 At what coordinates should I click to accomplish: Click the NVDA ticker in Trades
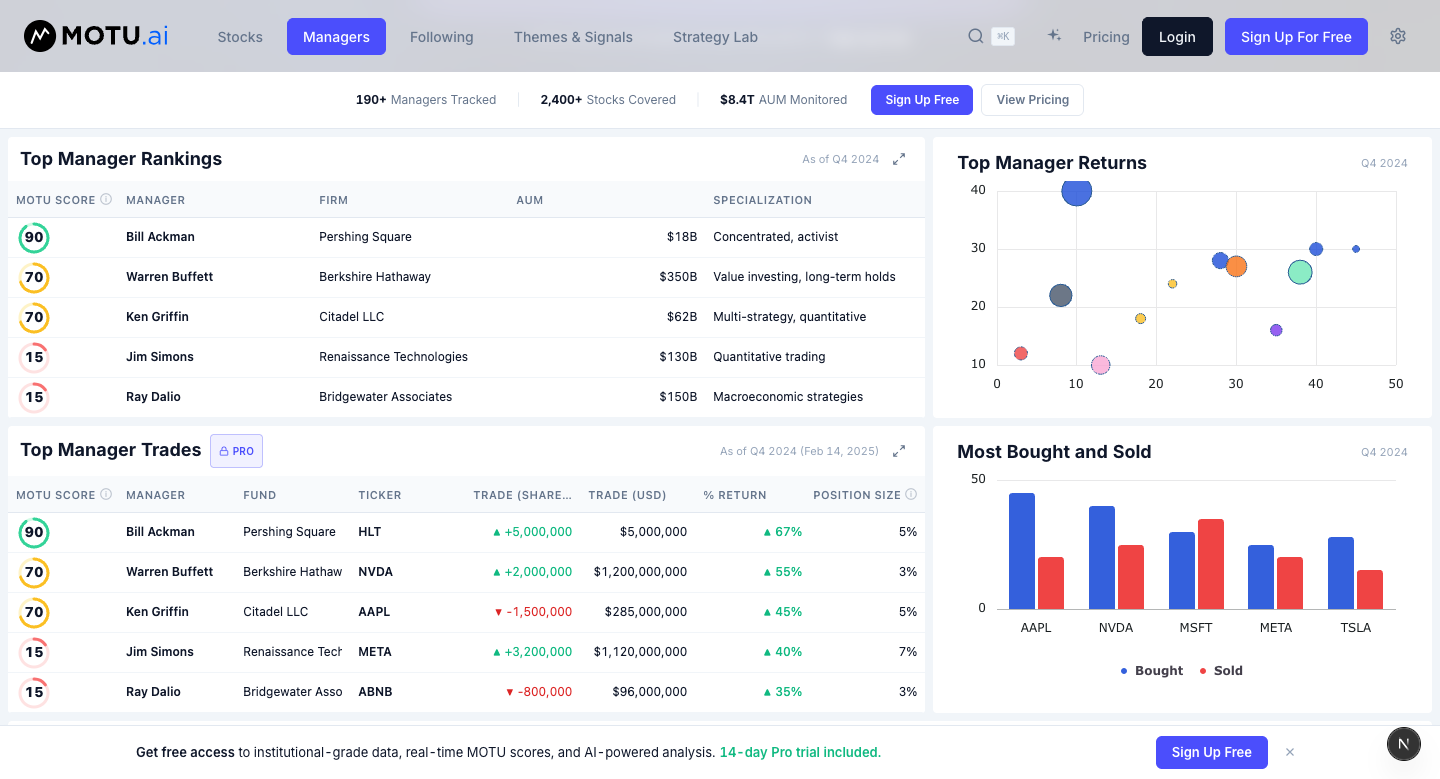375,572
